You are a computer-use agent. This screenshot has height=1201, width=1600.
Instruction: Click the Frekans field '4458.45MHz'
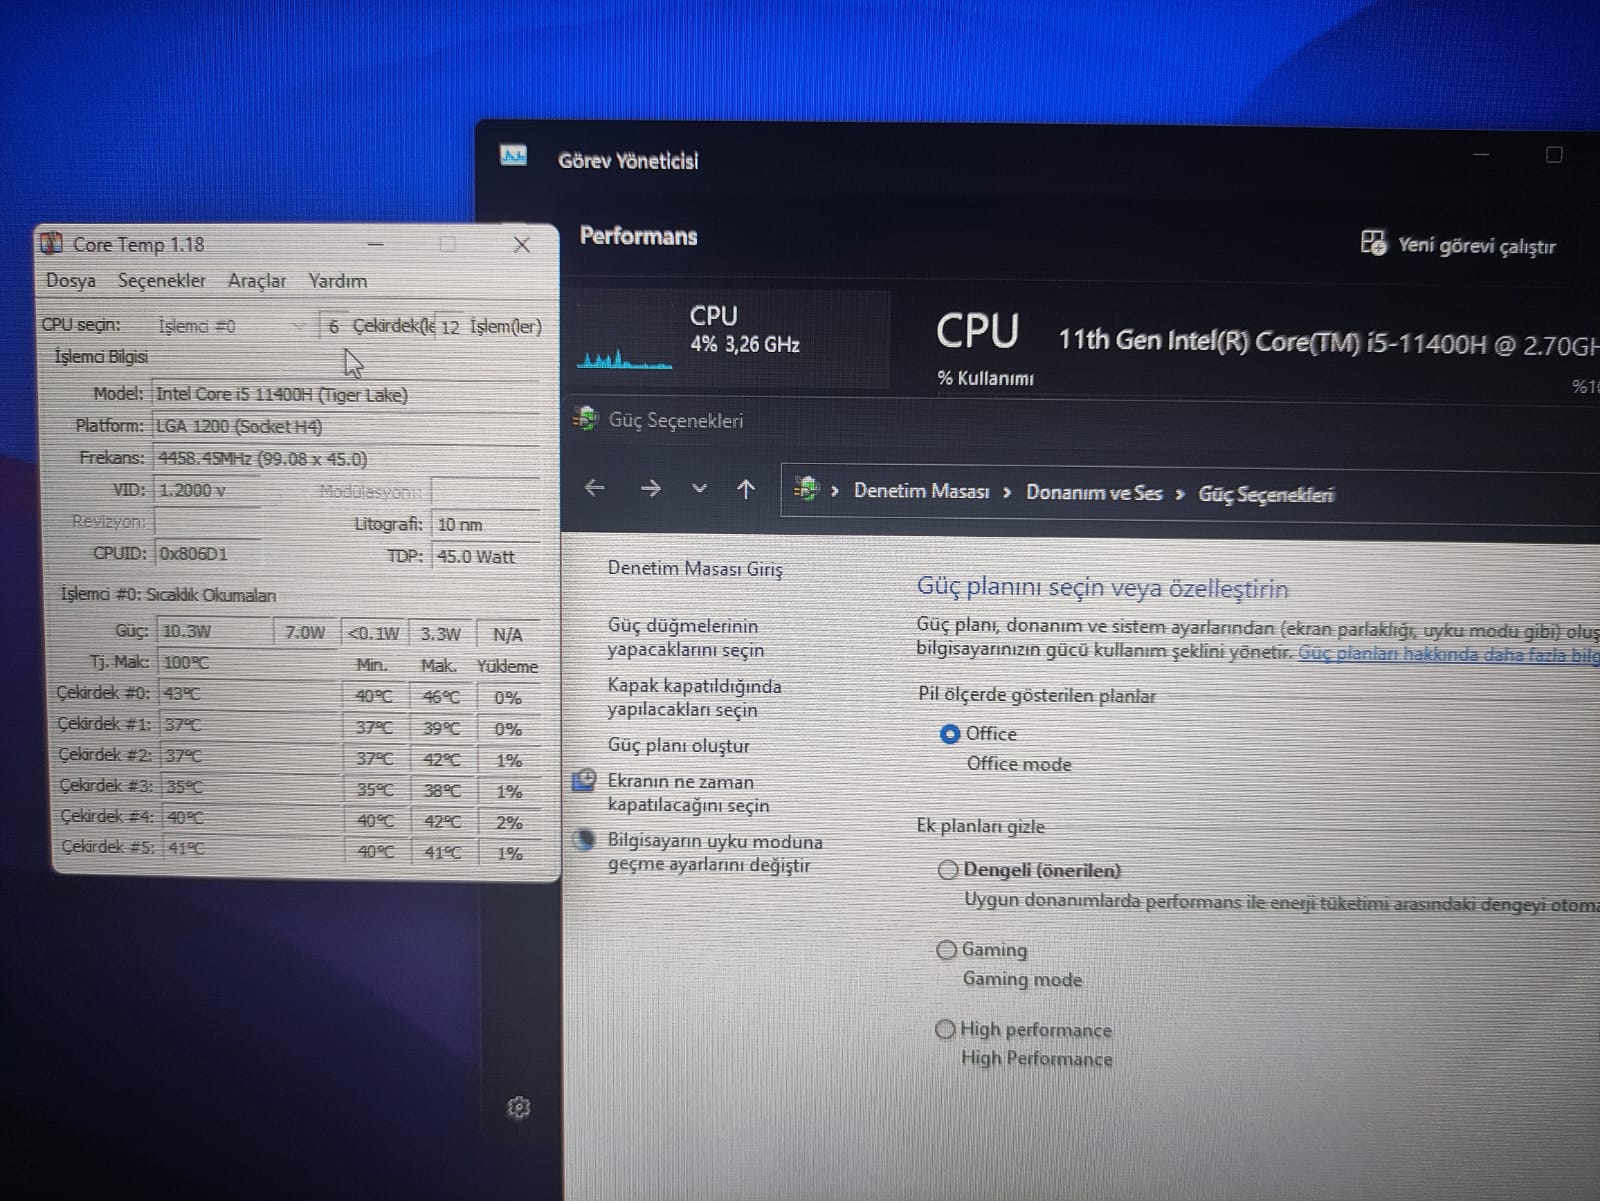[x=346, y=459]
